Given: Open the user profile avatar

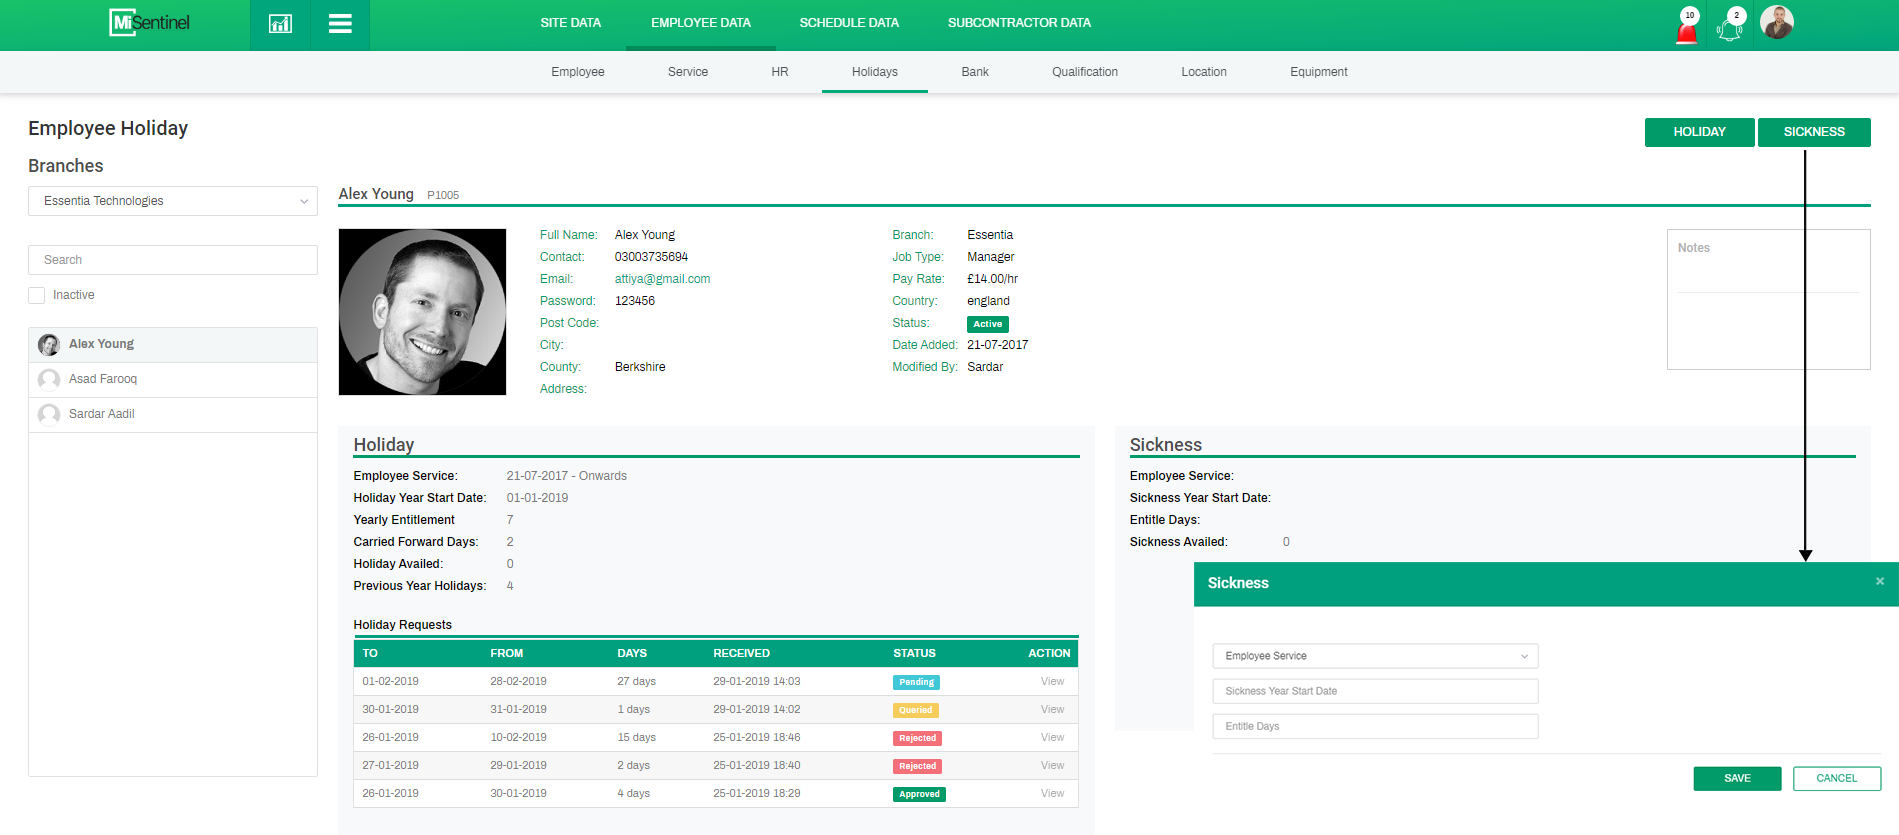Looking at the screenshot, I should point(1777,22).
